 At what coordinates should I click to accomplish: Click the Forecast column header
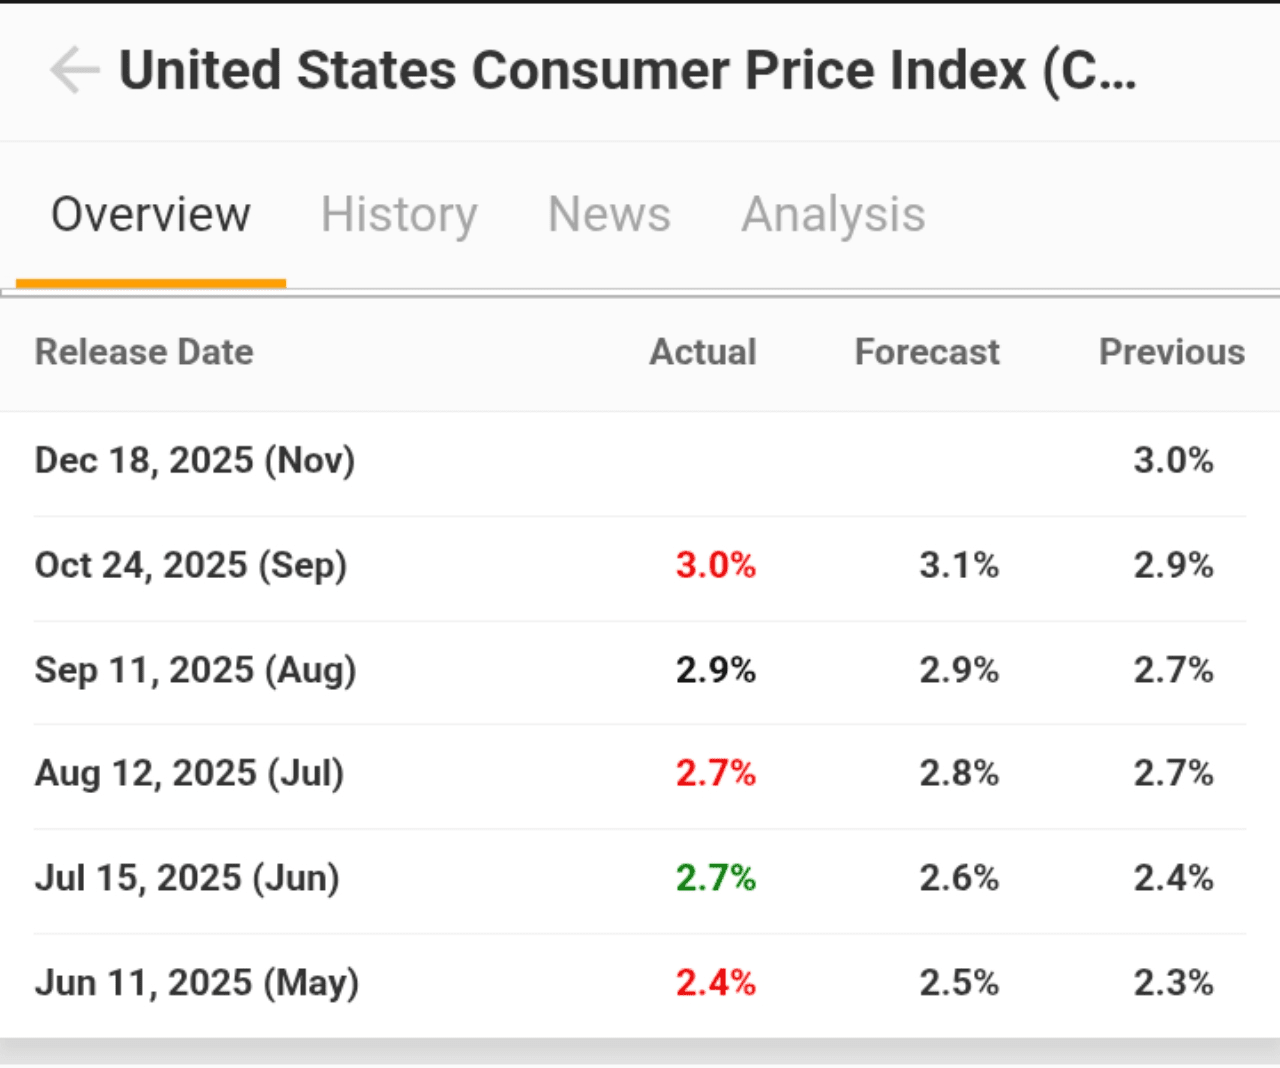[927, 352]
